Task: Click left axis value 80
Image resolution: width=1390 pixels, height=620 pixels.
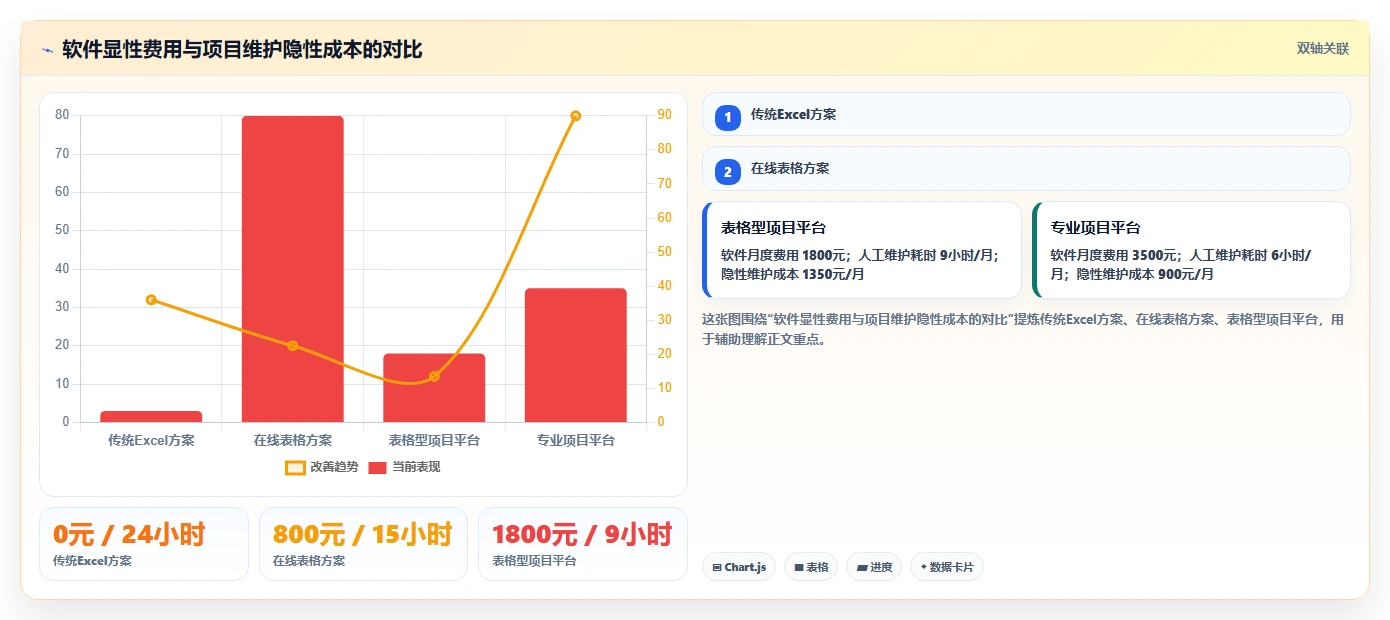Action: (x=62, y=115)
